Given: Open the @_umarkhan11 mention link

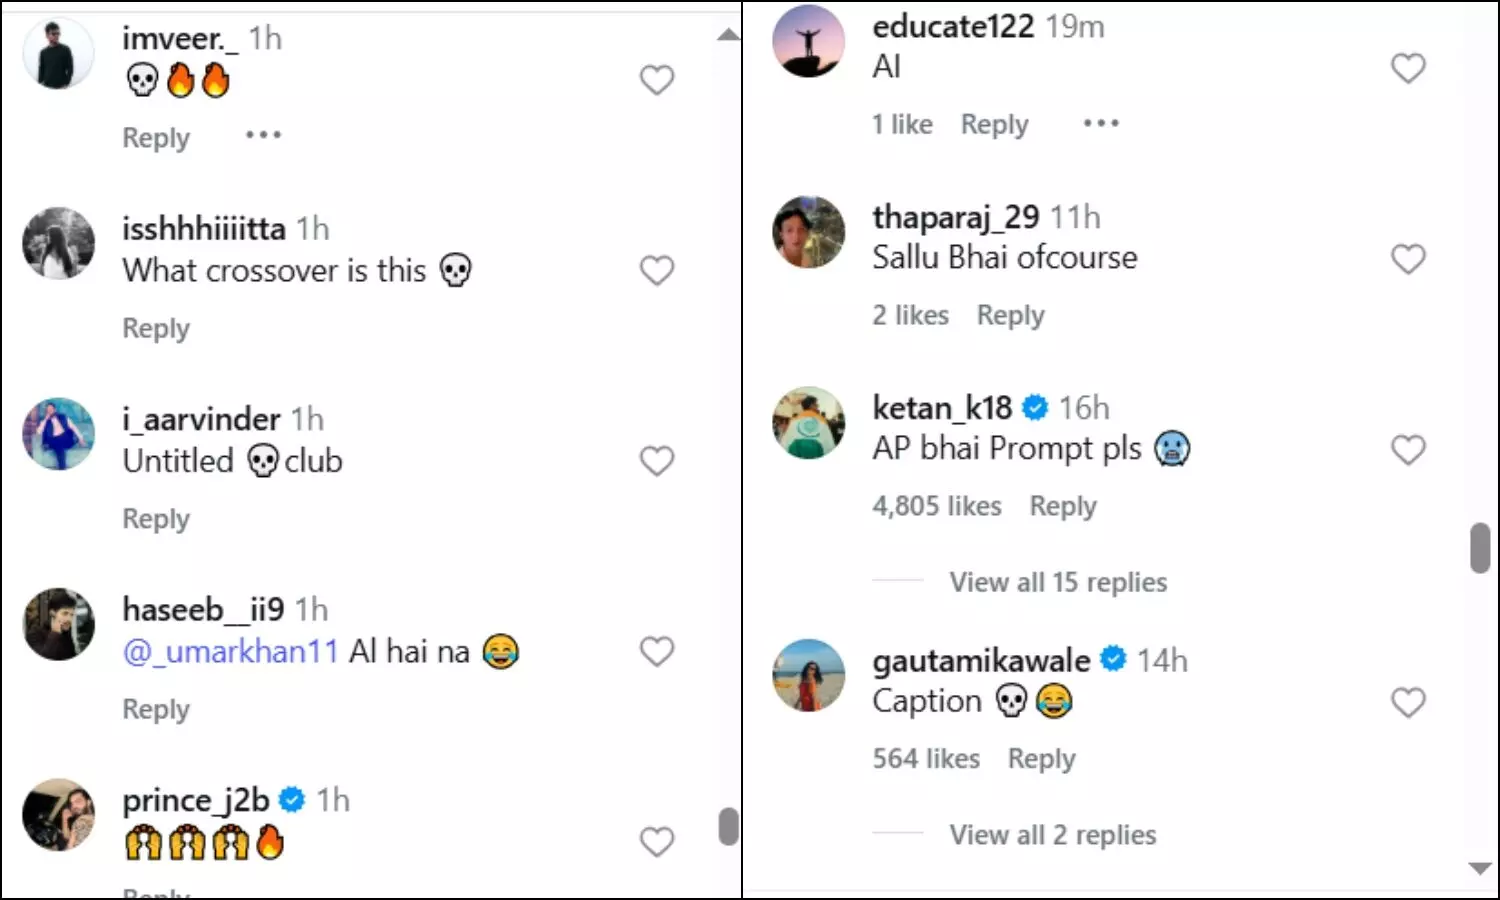Looking at the screenshot, I should (x=230, y=652).
